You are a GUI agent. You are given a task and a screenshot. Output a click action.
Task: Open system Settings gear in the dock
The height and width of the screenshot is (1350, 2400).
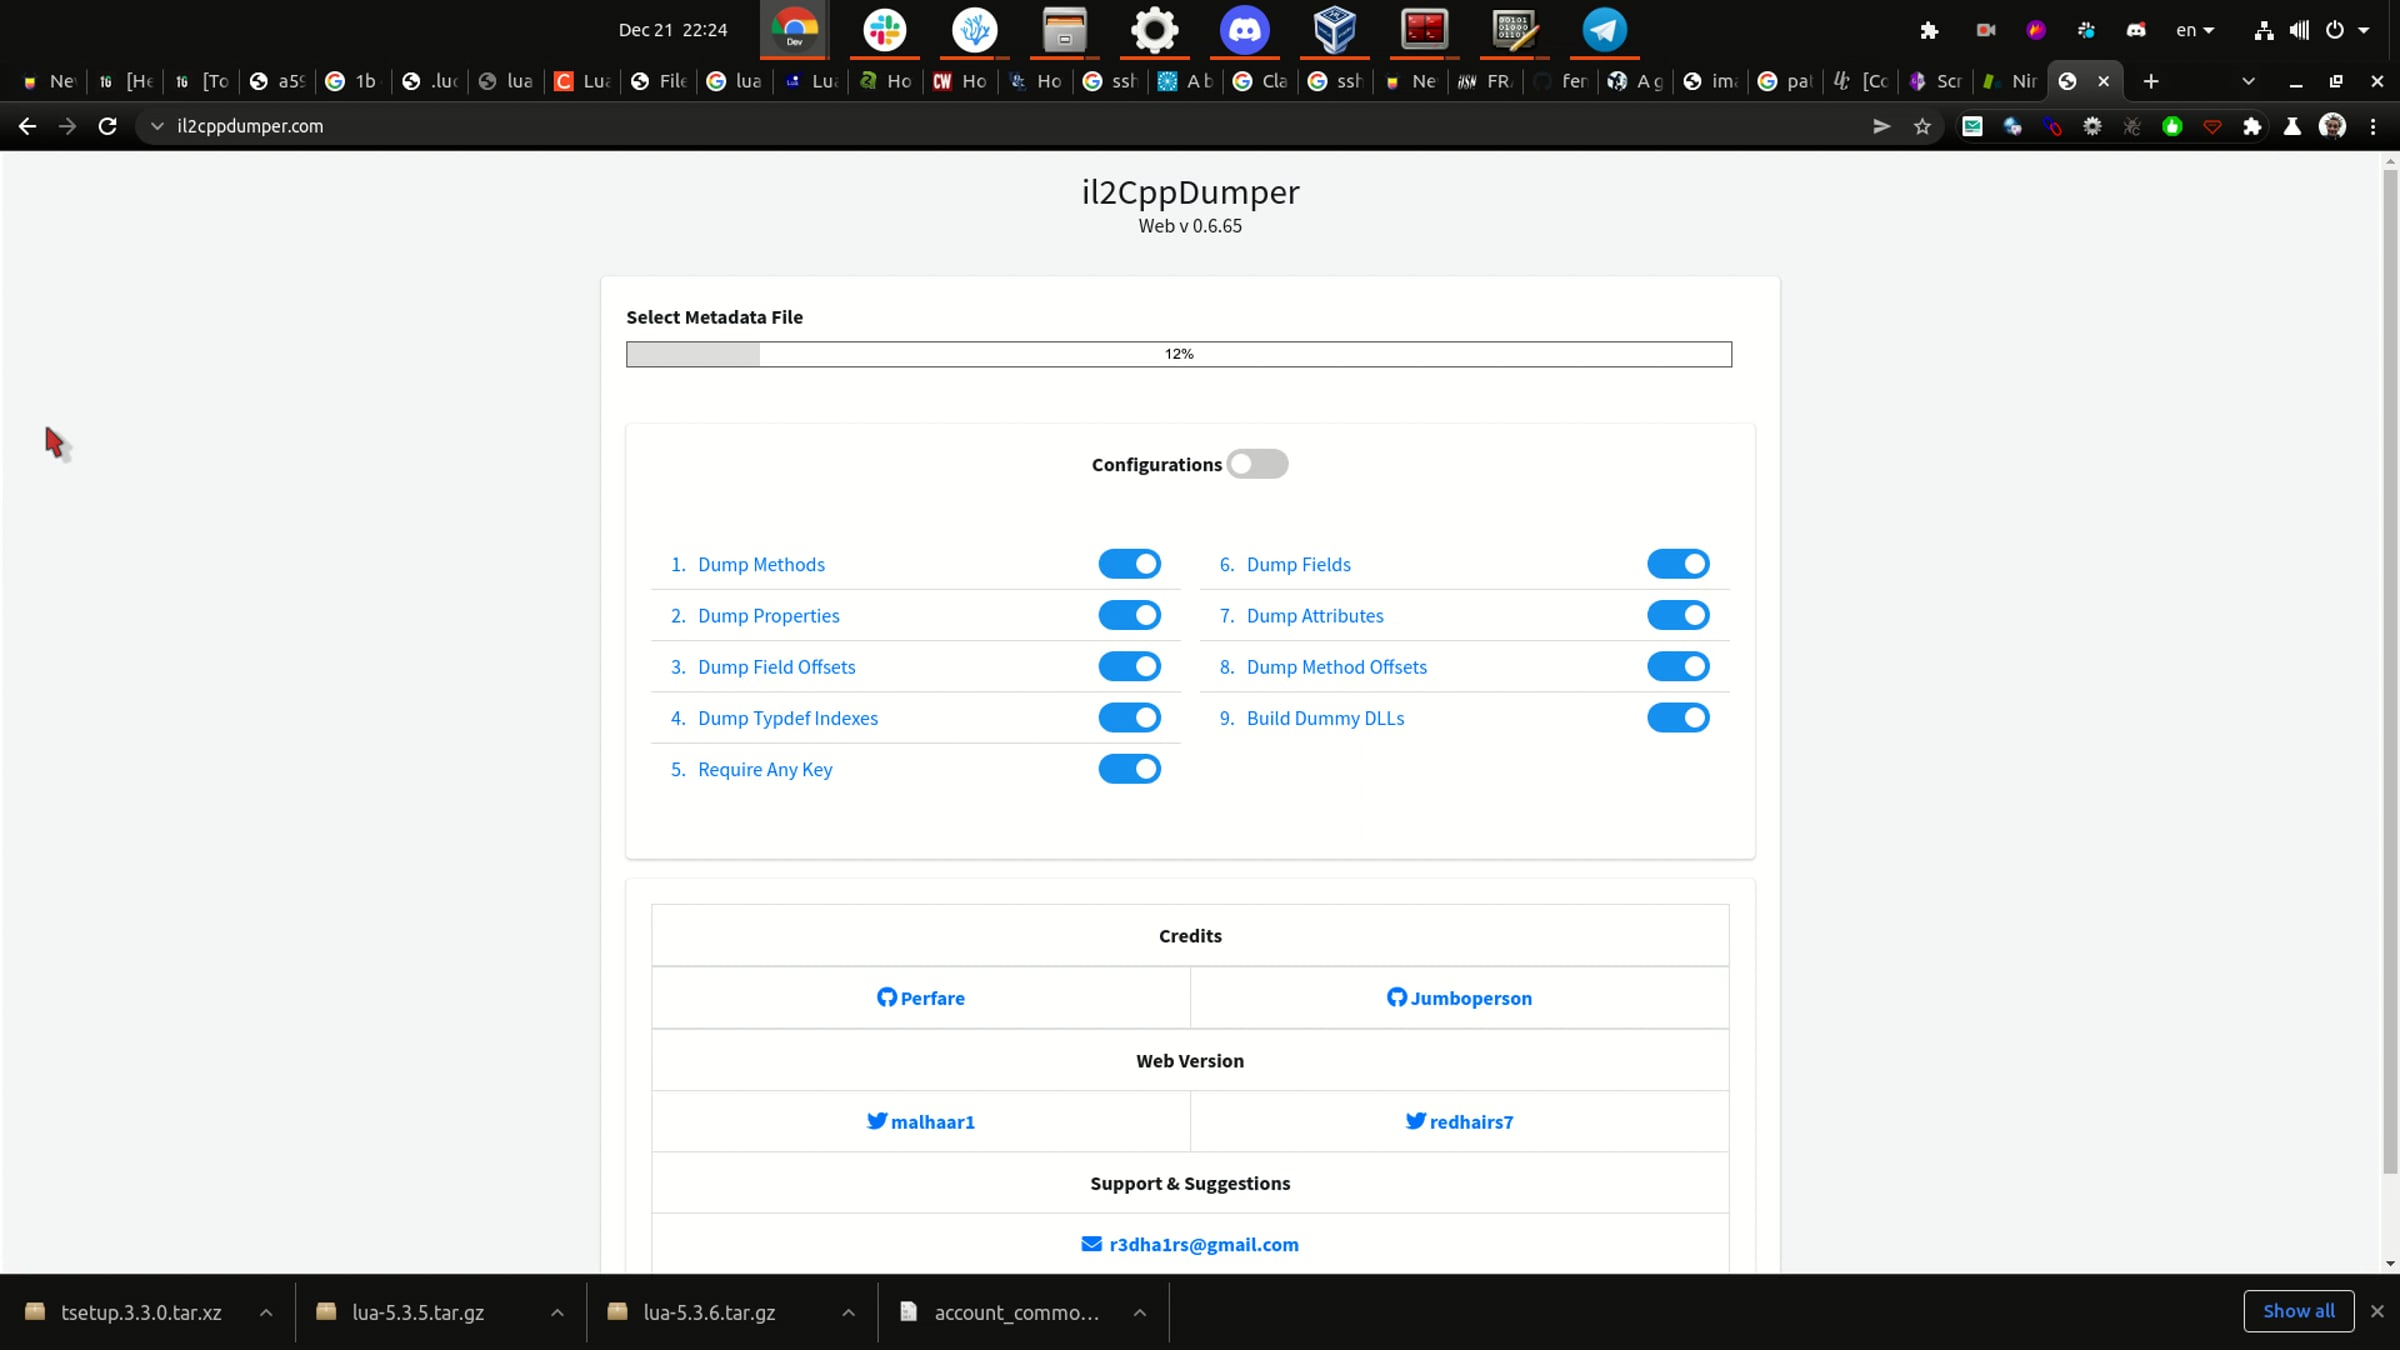pyautogui.click(x=1154, y=30)
